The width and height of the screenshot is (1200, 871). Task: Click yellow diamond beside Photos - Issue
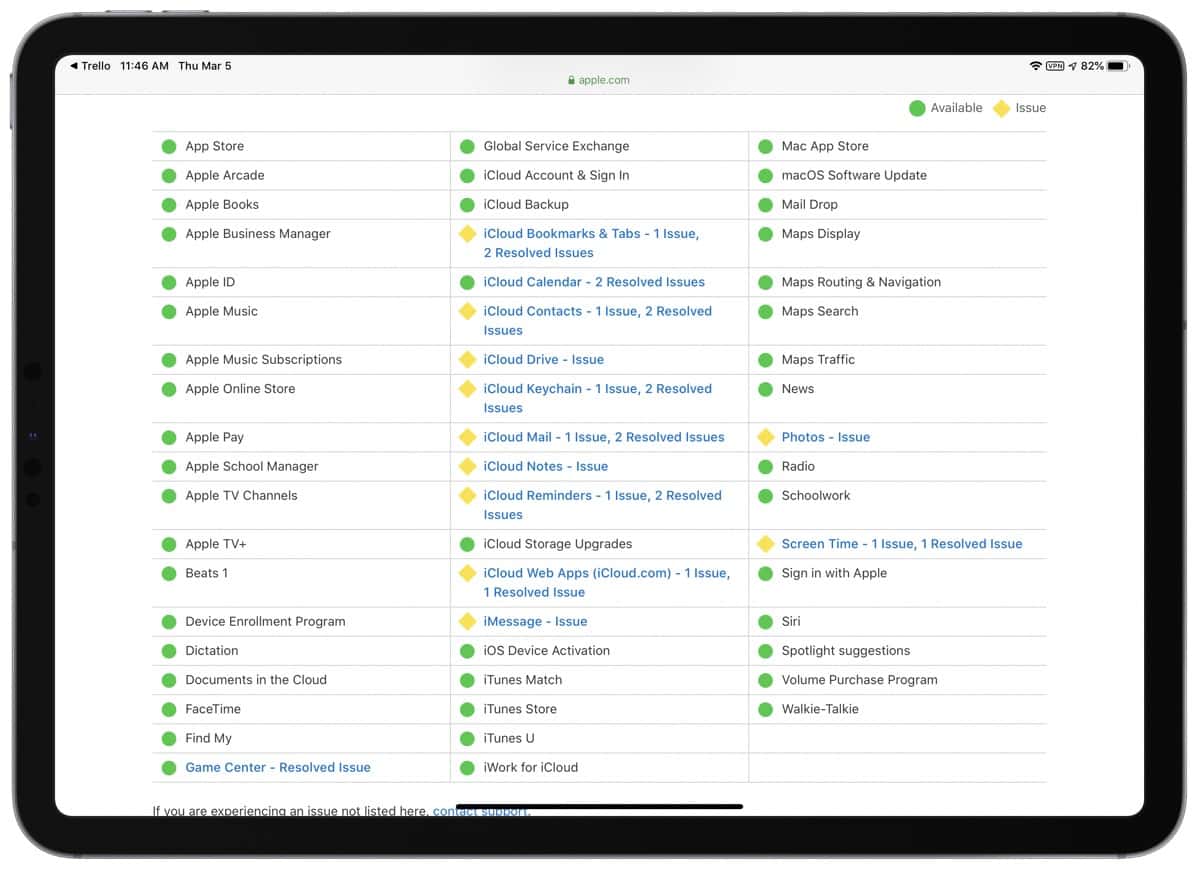click(x=765, y=437)
